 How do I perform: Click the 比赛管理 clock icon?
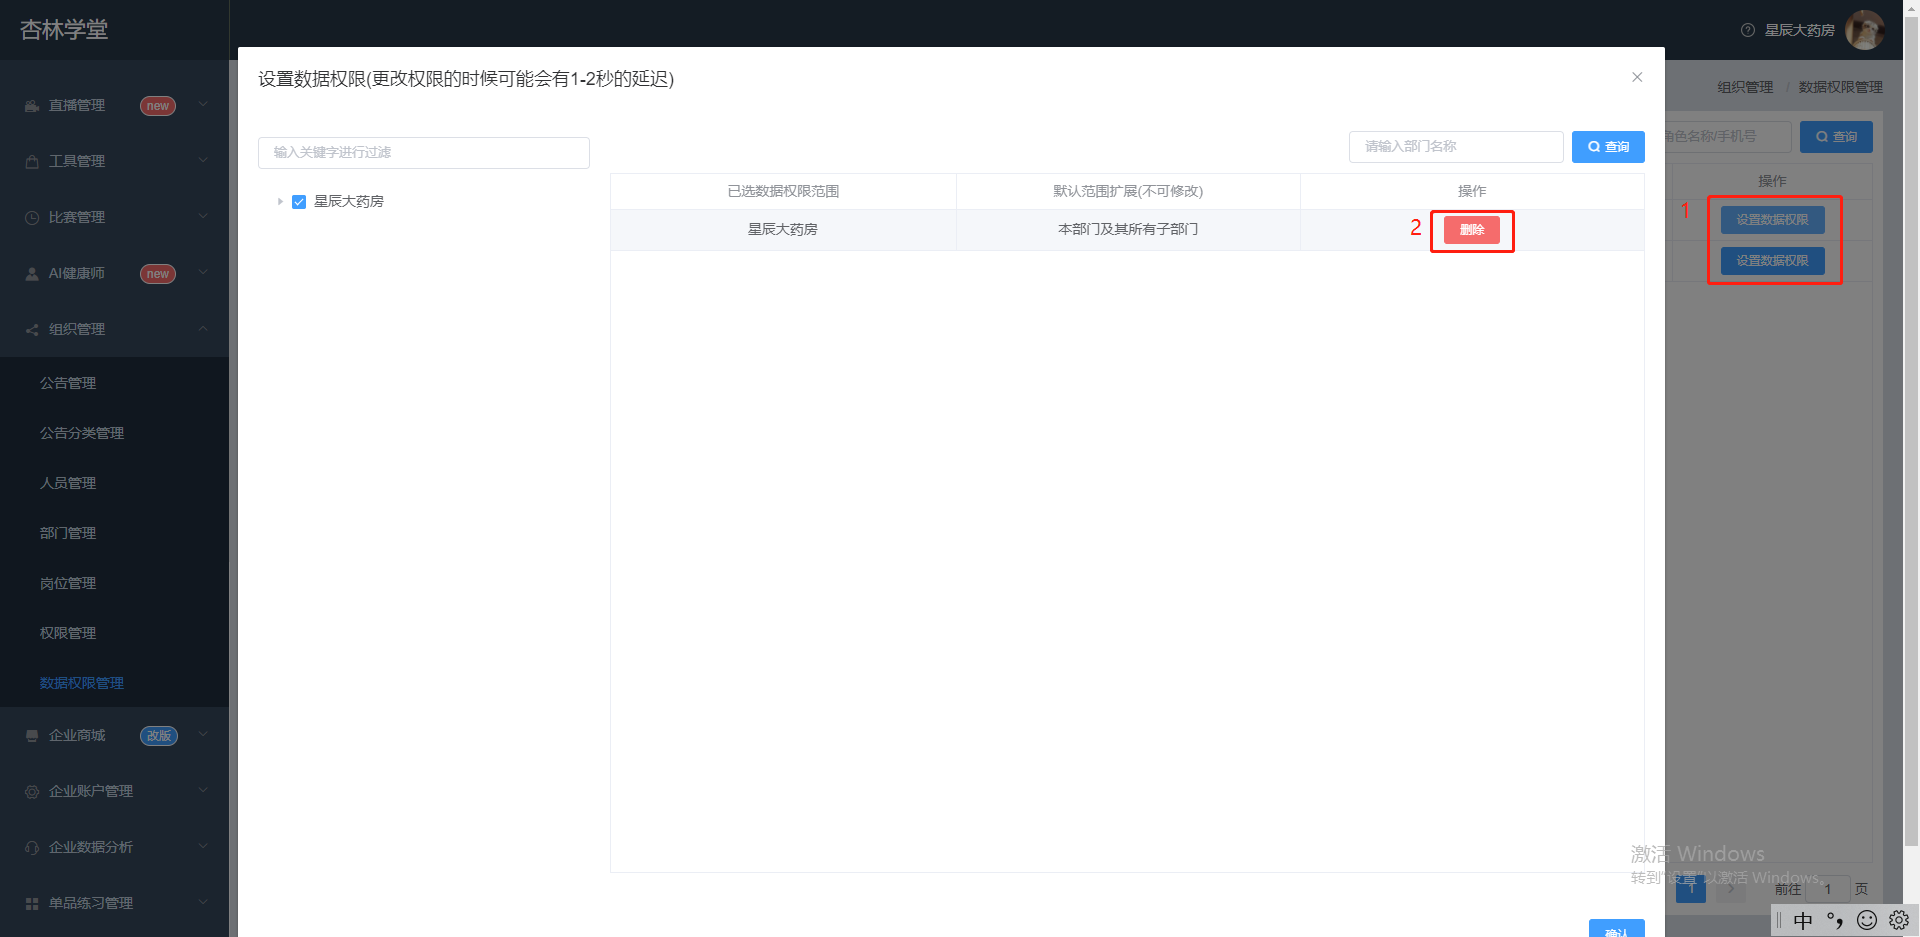pyautogui.click(x=32, y=218)
